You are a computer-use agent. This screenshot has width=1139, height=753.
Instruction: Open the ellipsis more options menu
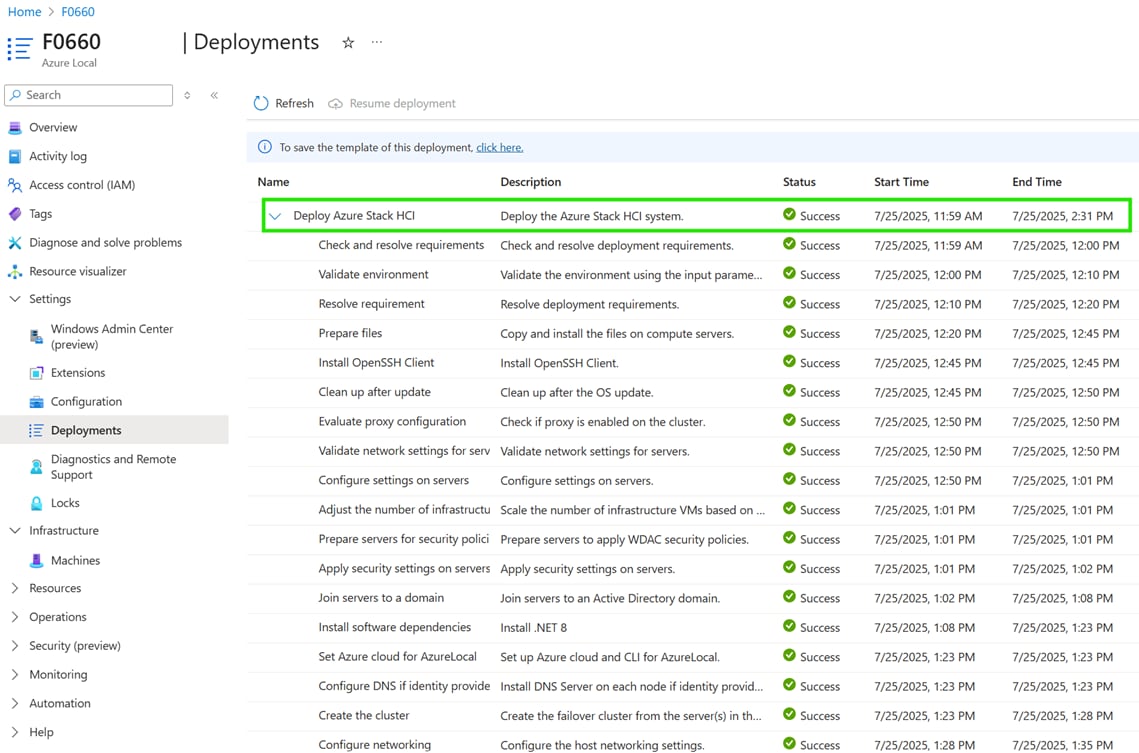(x=376, y=41)
